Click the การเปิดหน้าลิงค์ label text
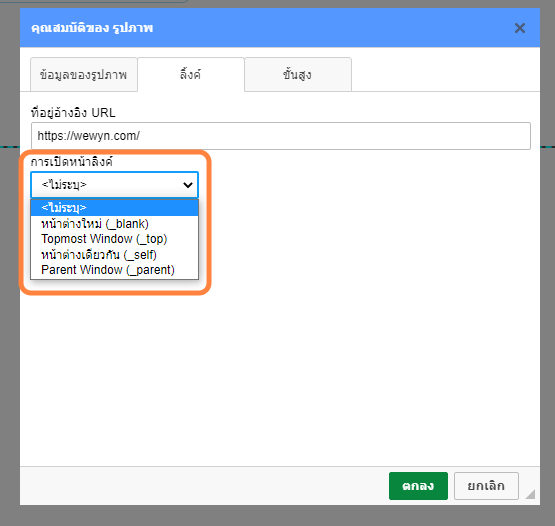Viewport: 555px width, 526px height. pos(71,162)
